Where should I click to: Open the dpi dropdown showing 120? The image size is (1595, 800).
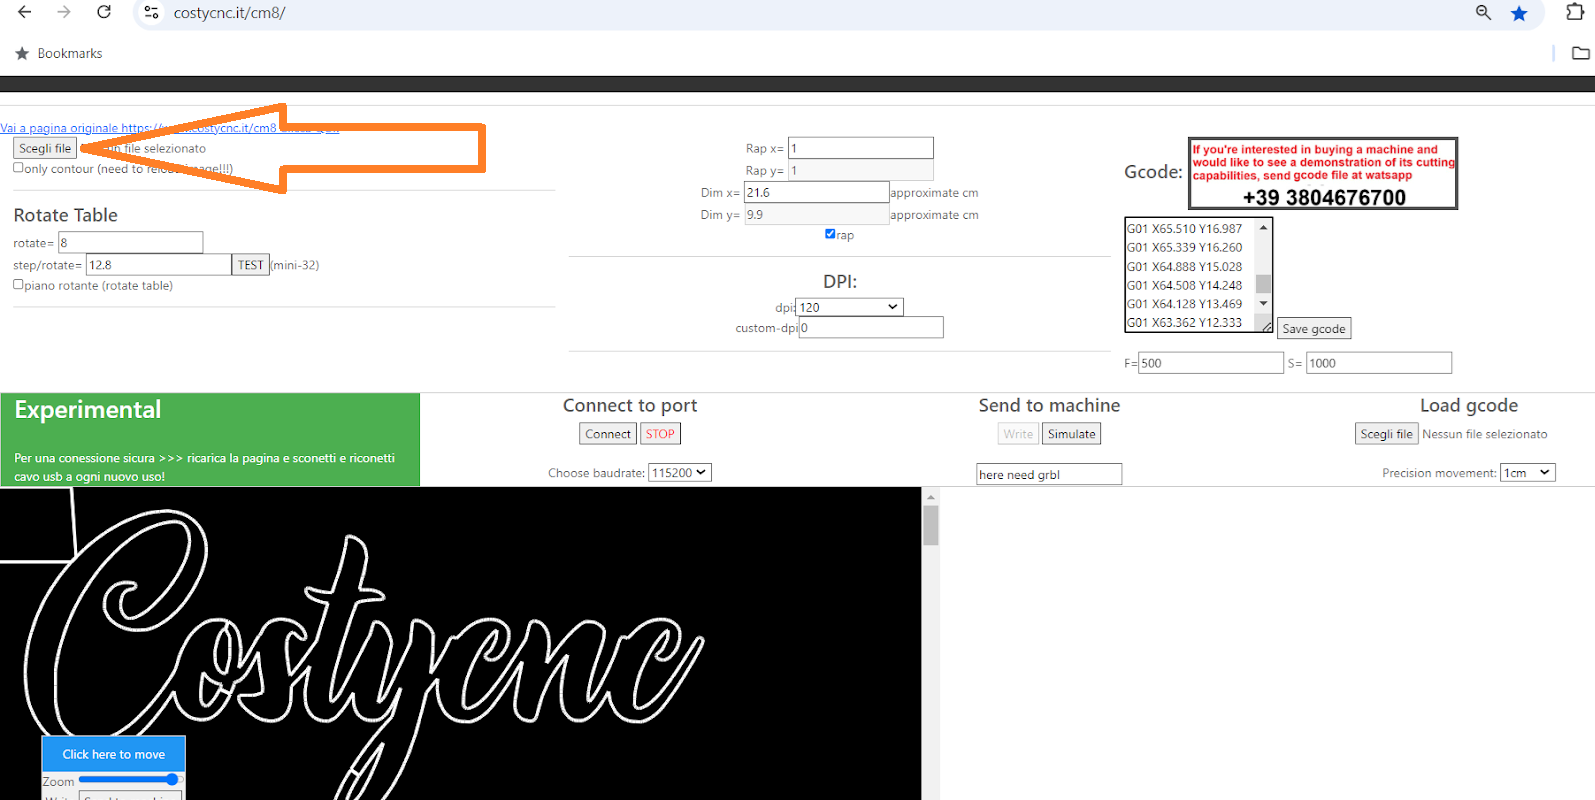[850, 307]
